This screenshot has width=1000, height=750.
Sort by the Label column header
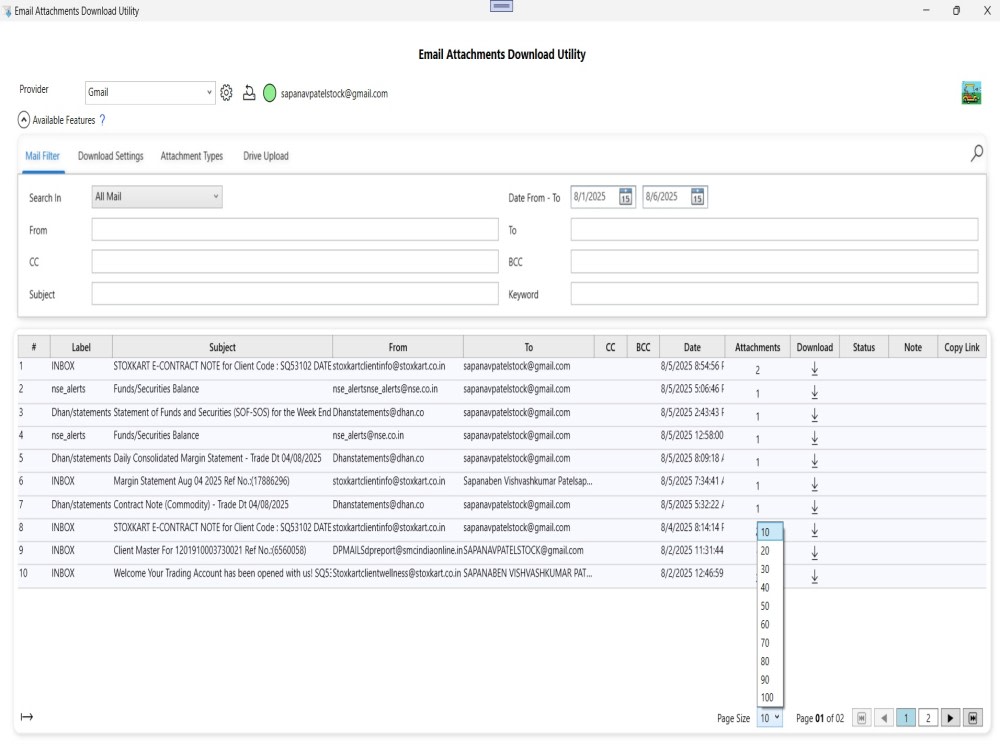pyautogui.click(x=81, y=347)
